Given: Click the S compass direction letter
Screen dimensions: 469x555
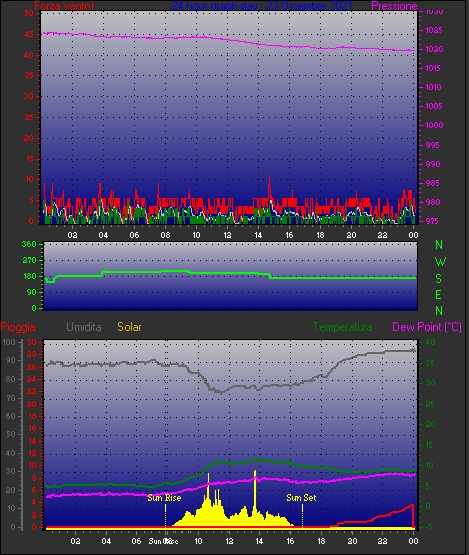Looking at the screenshot, I should [439, 279].
